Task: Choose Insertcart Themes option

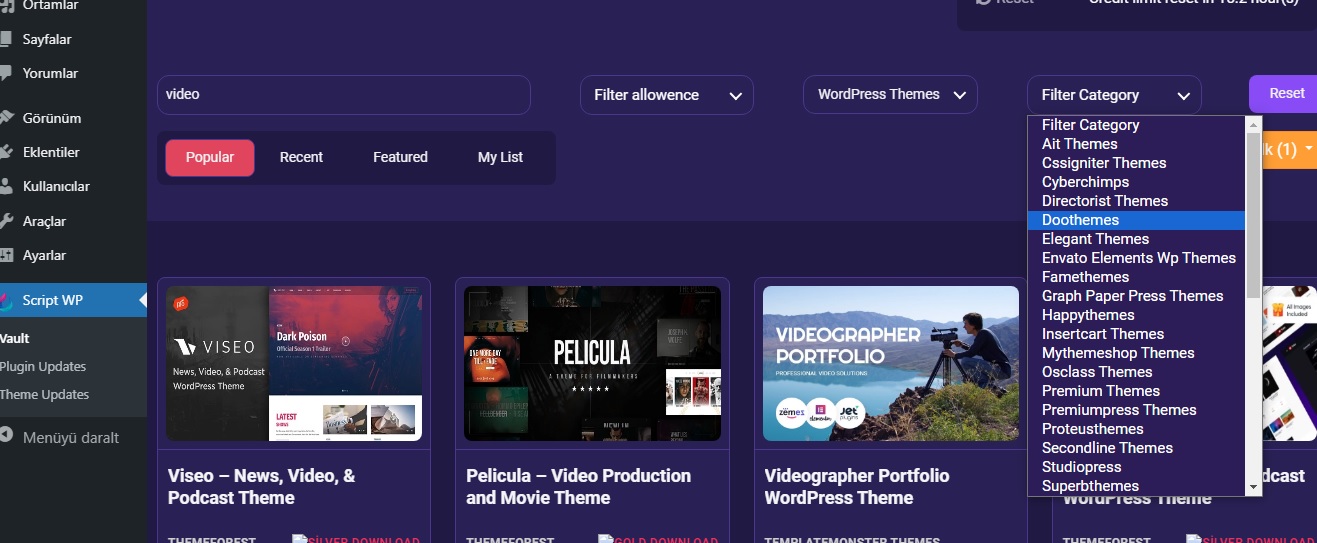Action: 1136,334
